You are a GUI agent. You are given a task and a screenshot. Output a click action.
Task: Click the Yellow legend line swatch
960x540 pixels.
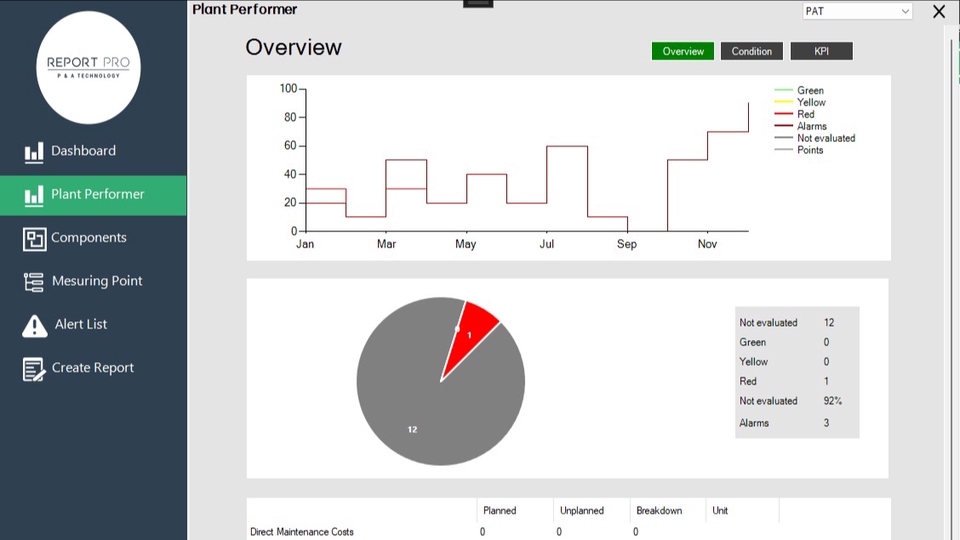[784, 102]
